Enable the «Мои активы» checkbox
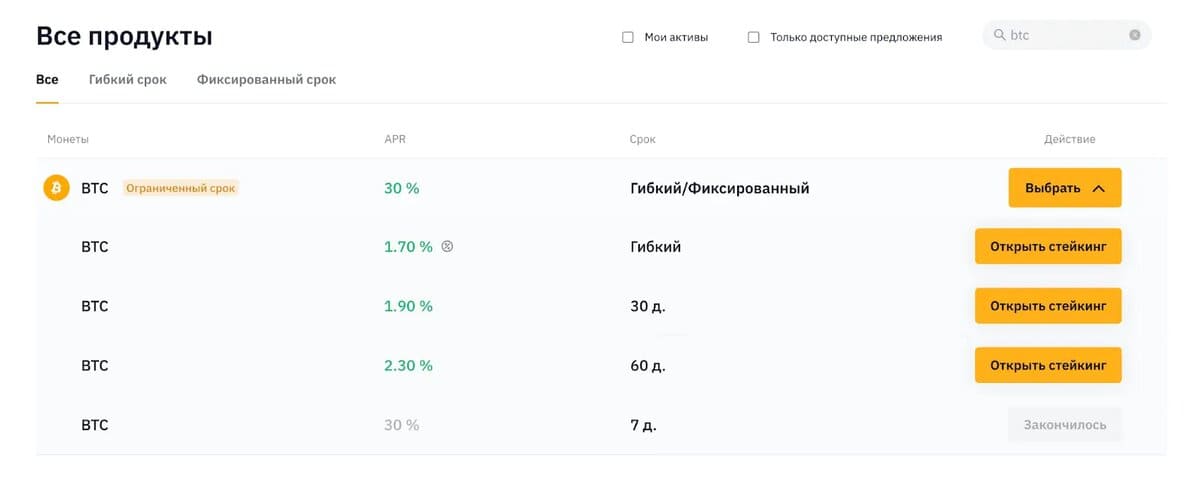Viewport: 1200px width, 482px height. click(x=628, y=37)
